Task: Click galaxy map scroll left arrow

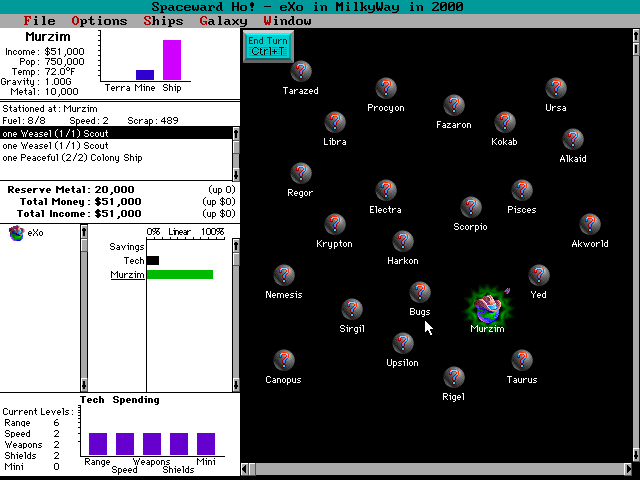Action: tap(245, 469)
